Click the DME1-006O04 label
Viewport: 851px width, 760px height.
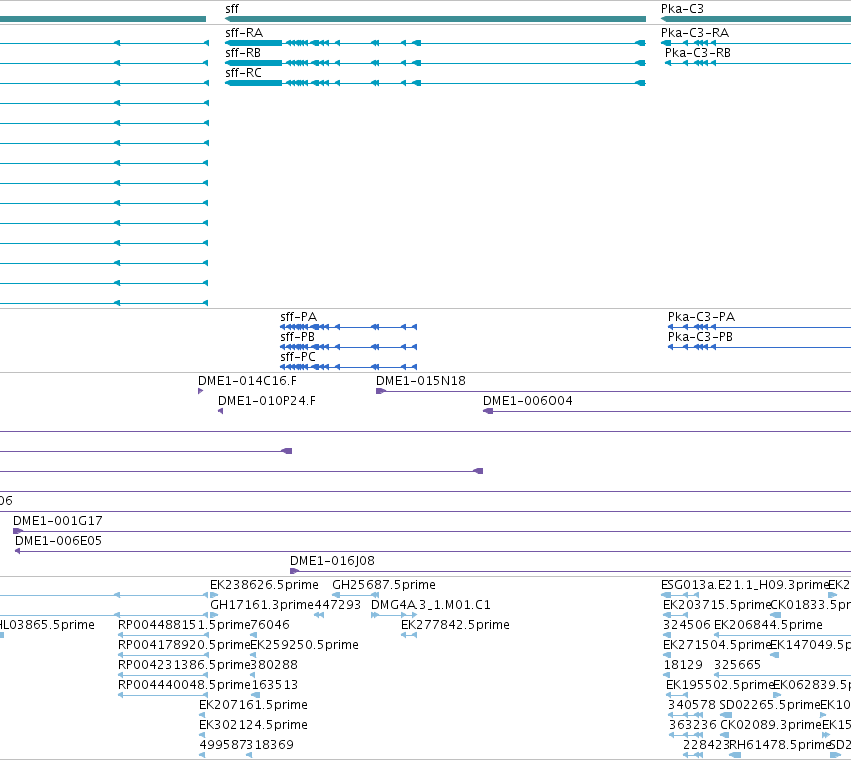click(528, 401)
